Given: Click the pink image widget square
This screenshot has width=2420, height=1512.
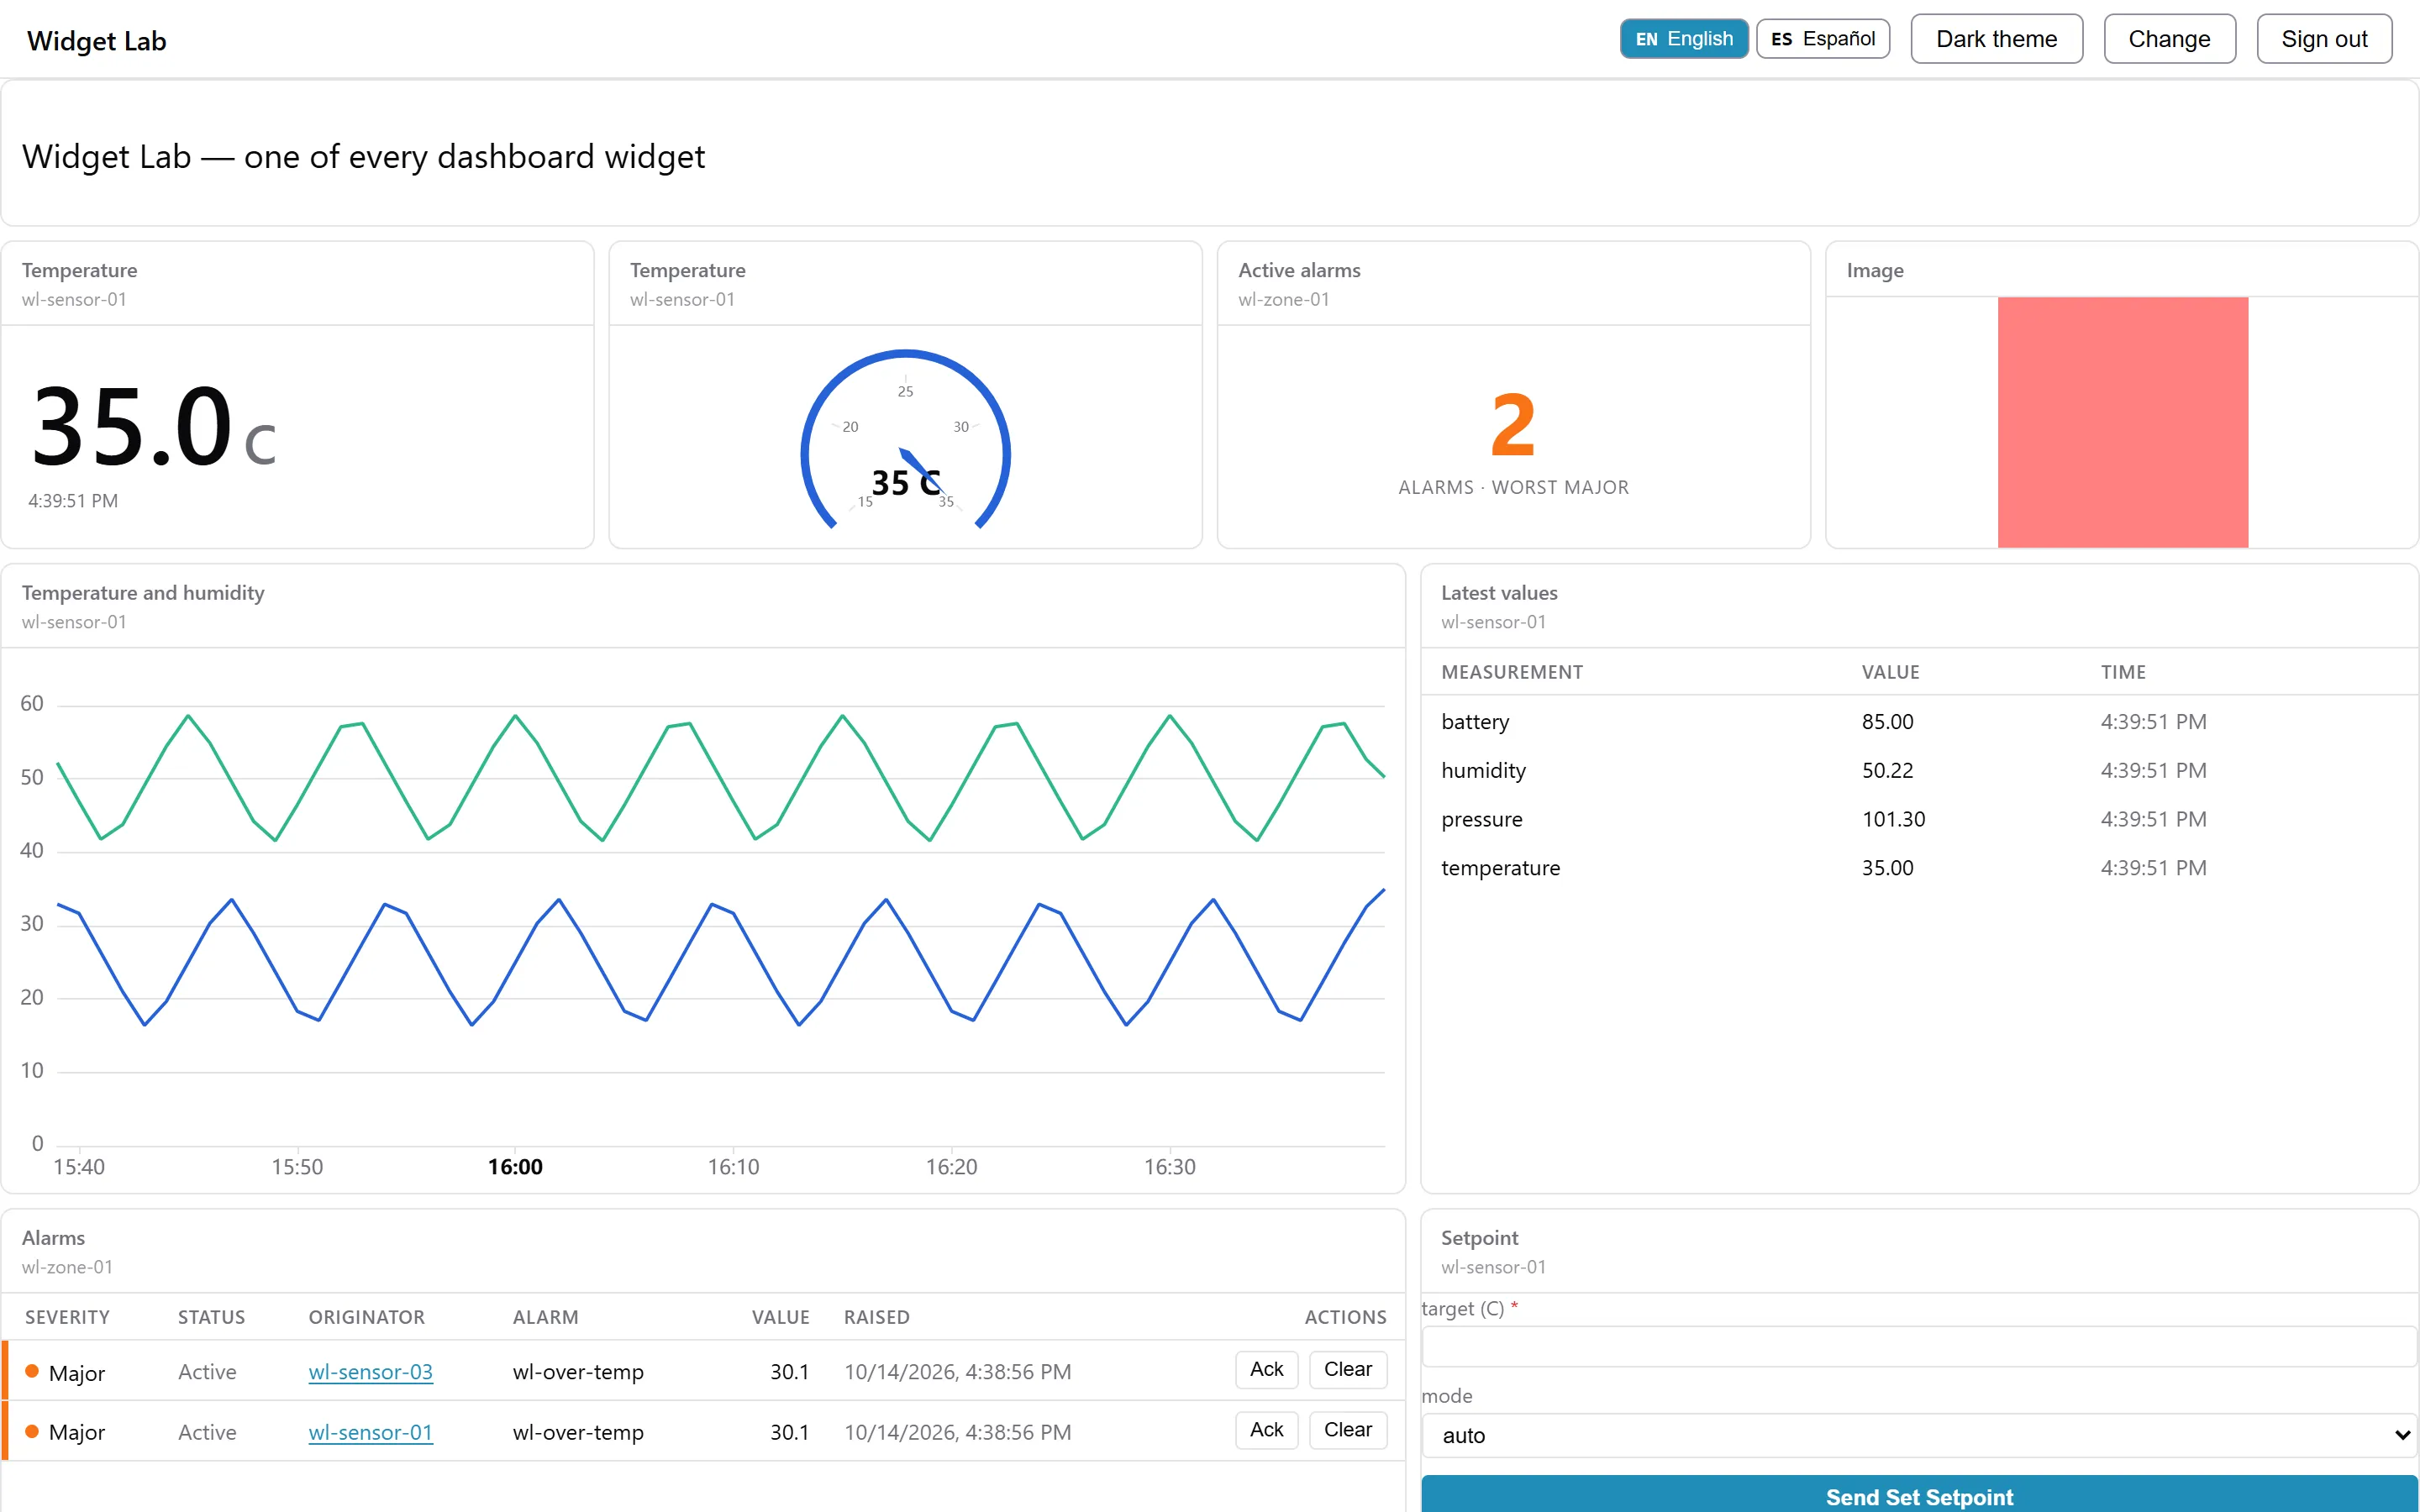Looking at the screenshot, I should (x=2122, y=422).
